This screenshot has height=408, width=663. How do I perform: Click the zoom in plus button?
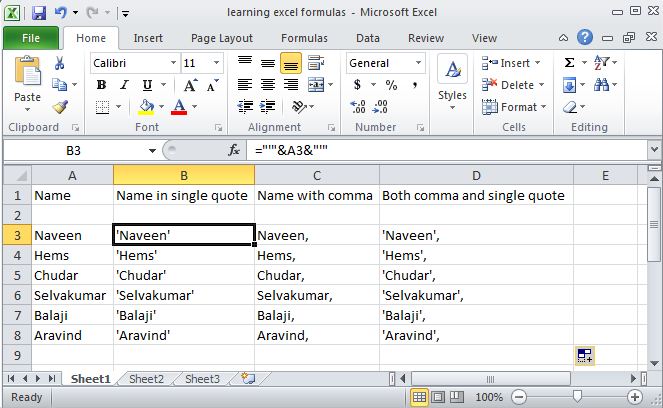tap(633, 397)
